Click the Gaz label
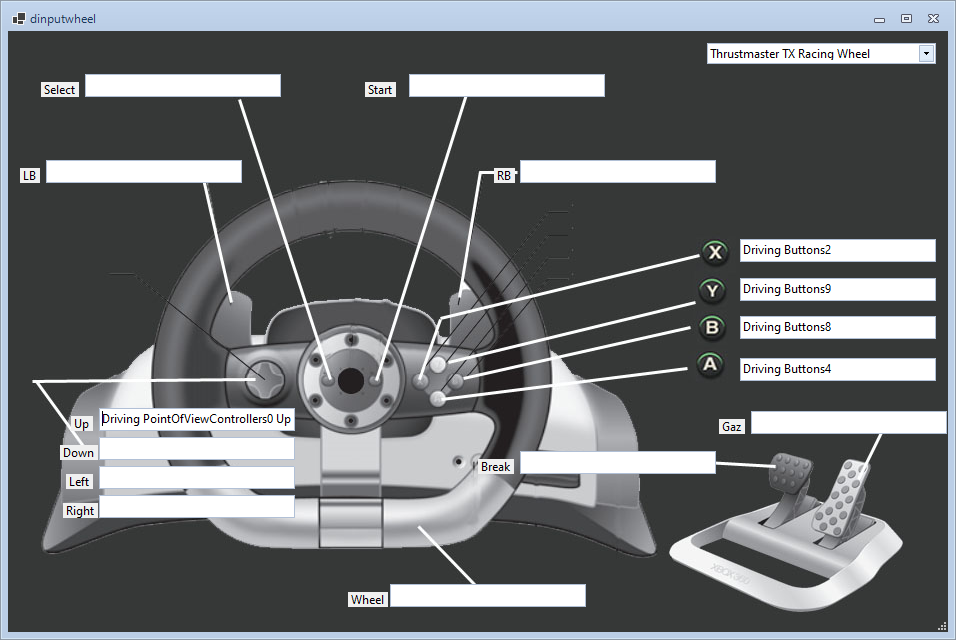This screenshot has width=956, height=640. 732,427
